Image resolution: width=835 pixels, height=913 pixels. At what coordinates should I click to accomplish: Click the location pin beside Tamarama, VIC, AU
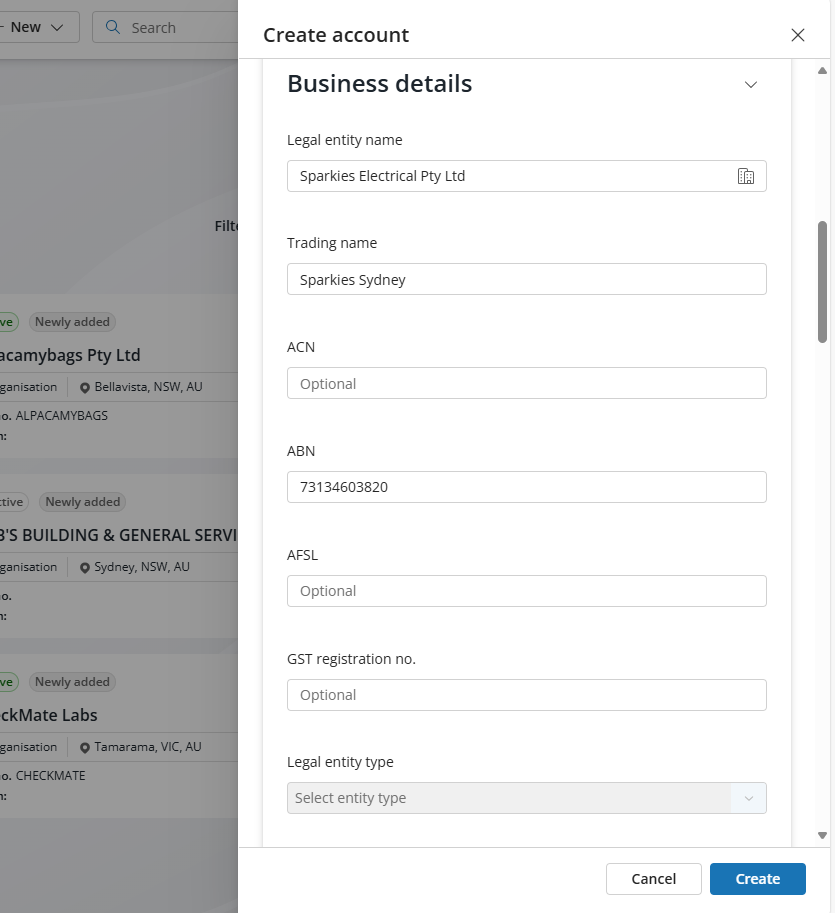click(x=85, y=747)
